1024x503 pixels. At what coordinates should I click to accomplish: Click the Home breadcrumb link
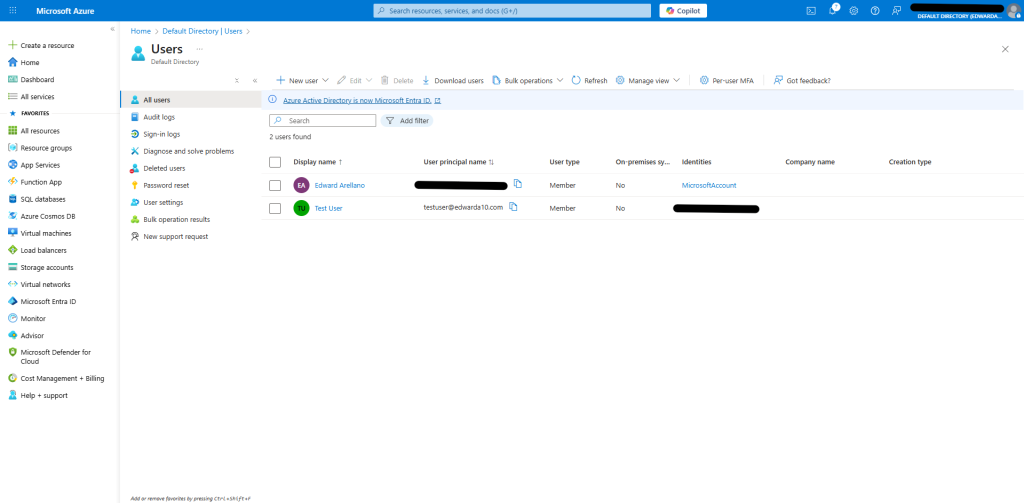tap(140, 31)
